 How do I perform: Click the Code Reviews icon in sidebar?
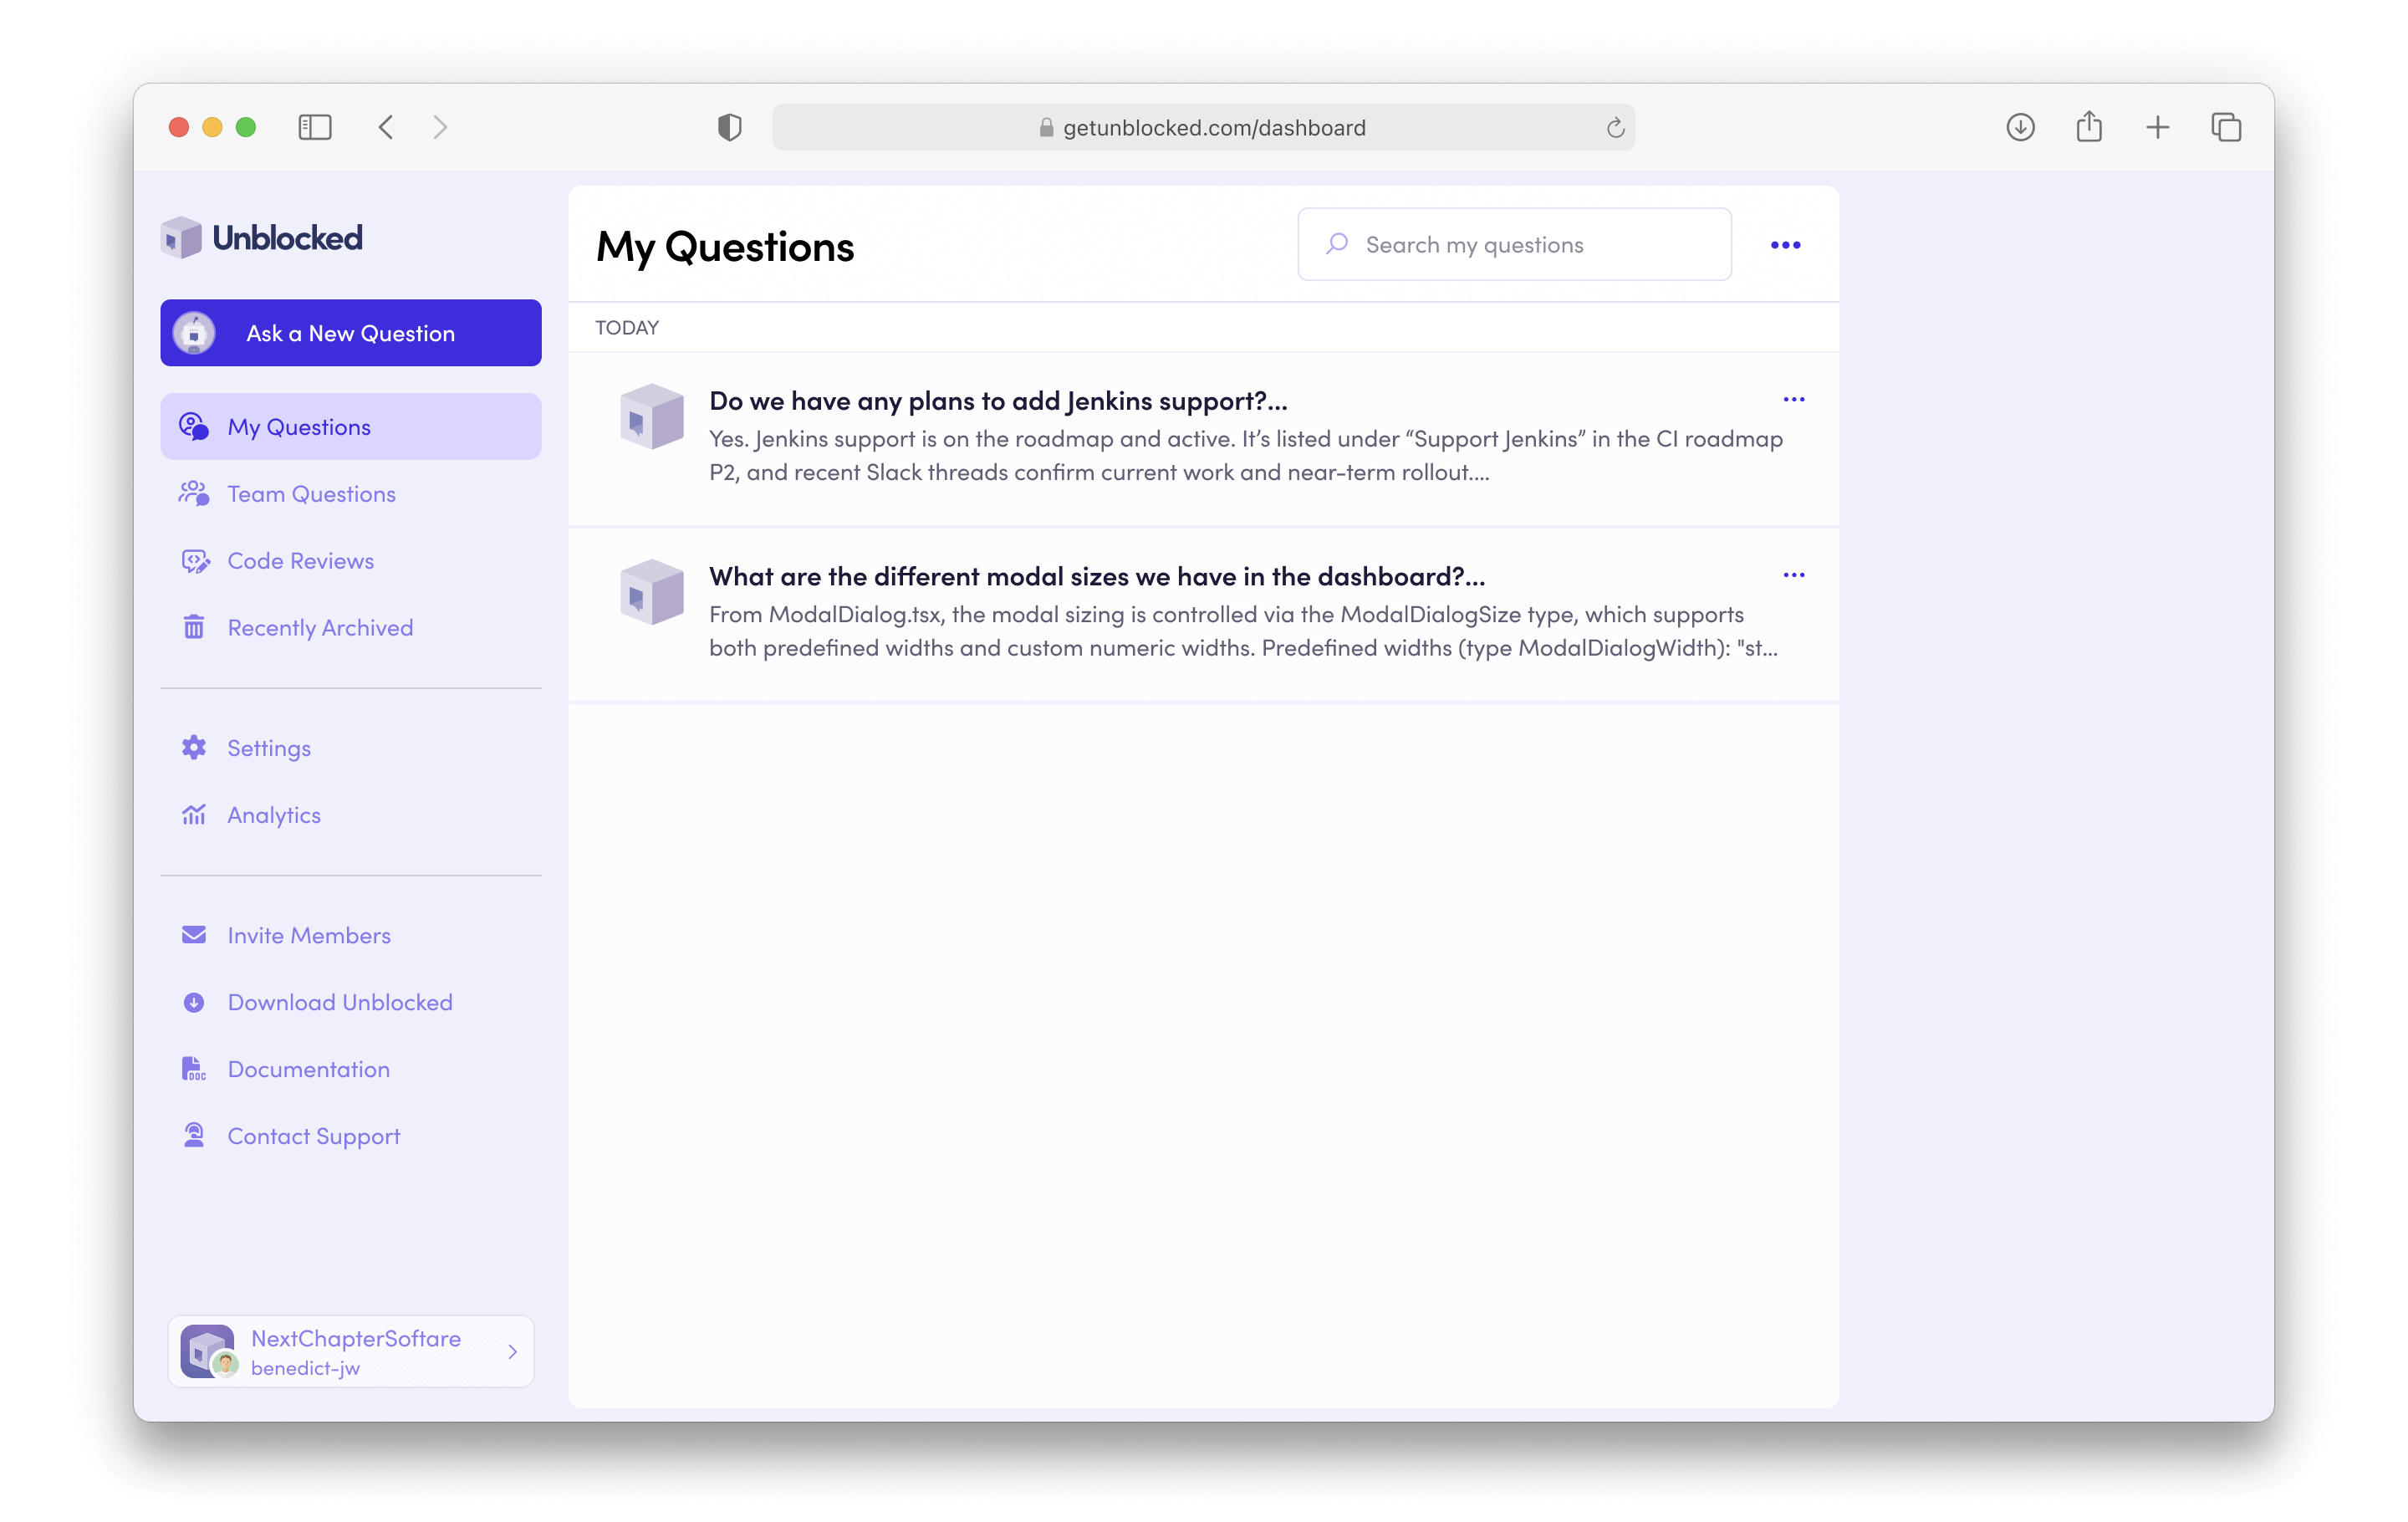tap(194, 561)
